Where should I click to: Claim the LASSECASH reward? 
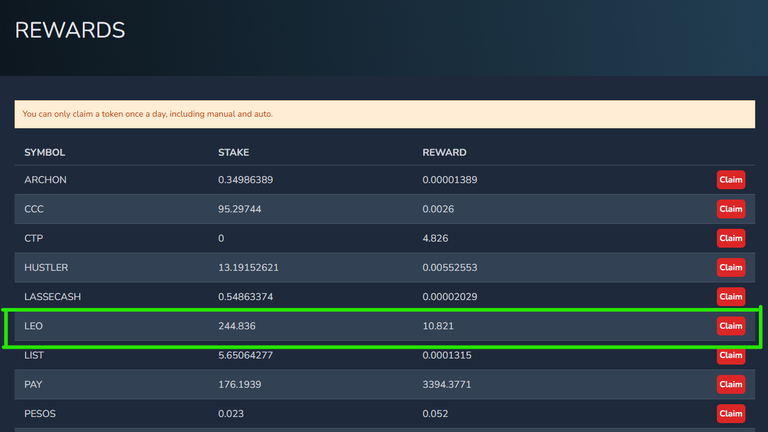click(731, 297)
